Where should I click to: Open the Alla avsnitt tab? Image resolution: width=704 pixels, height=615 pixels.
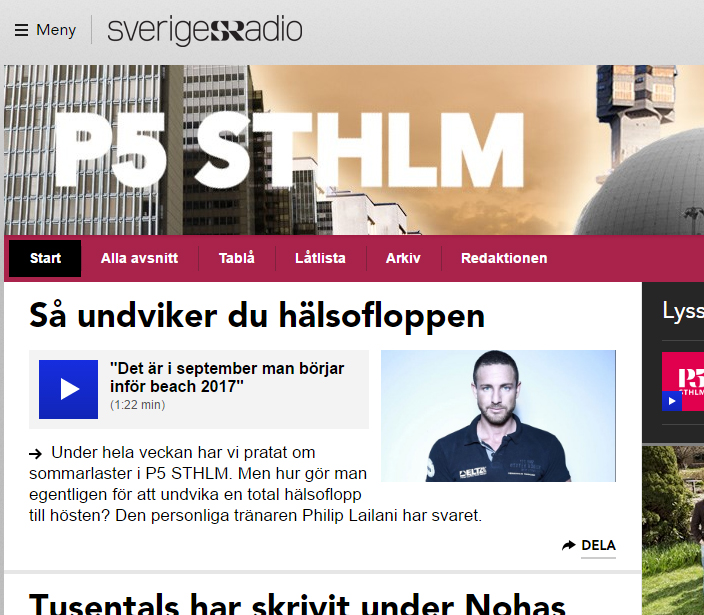click(139, 258)
